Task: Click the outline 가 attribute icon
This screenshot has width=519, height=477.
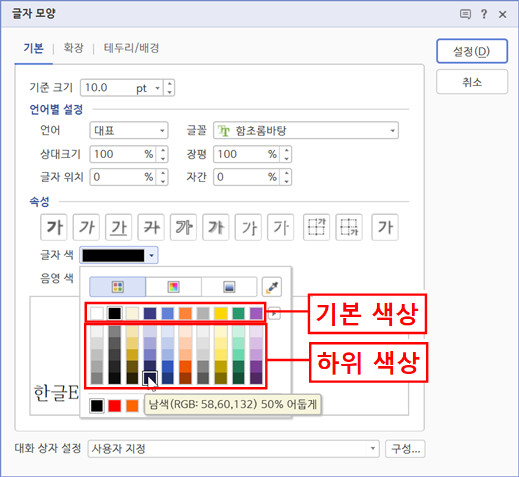Action: pos(183,227)
